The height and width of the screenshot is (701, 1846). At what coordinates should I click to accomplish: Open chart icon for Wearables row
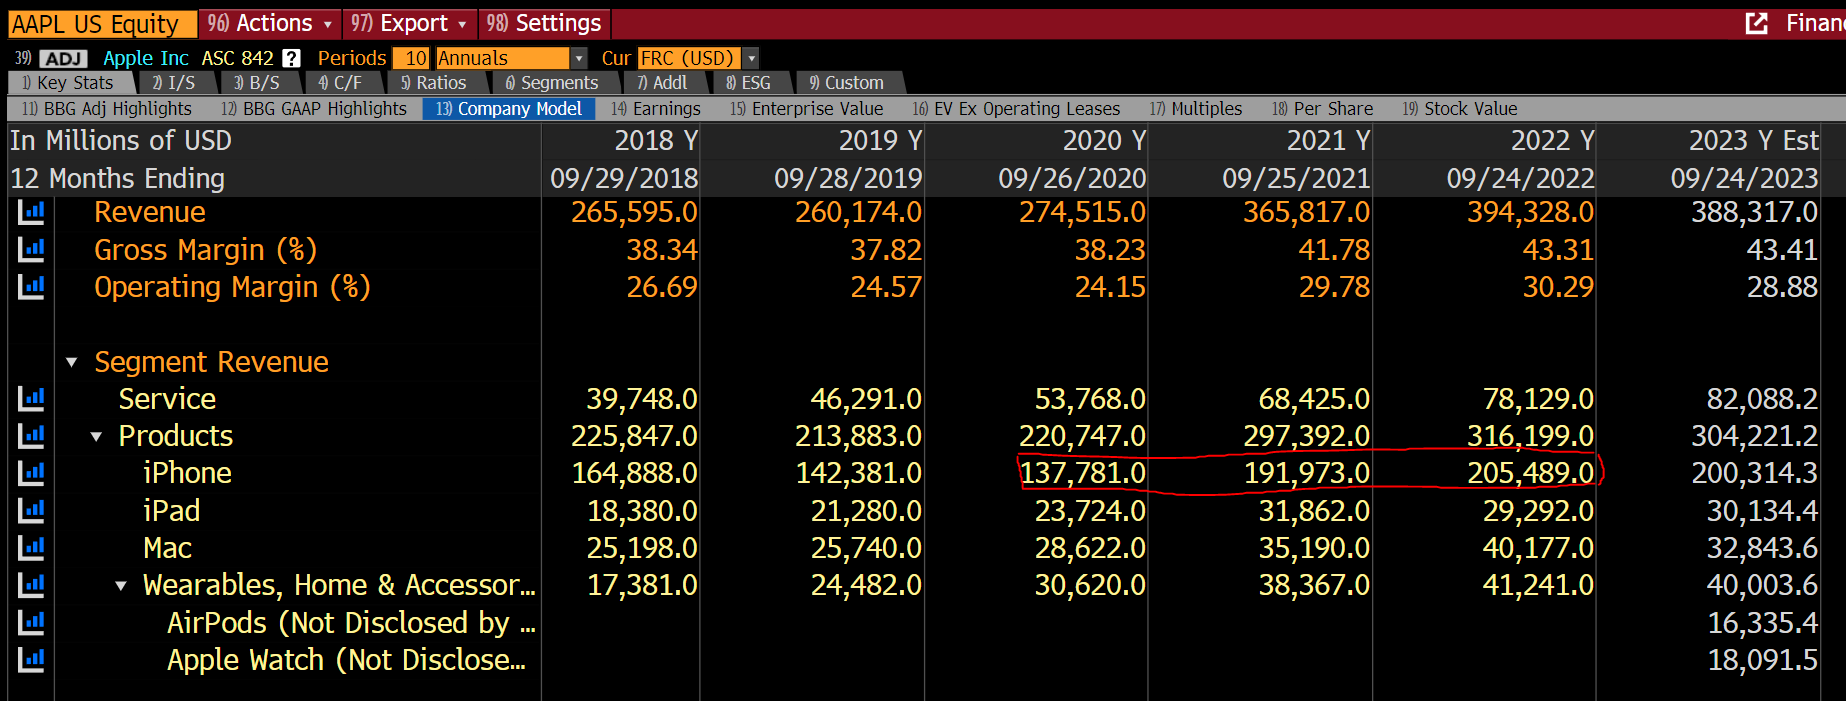click(x=31, y=585)
